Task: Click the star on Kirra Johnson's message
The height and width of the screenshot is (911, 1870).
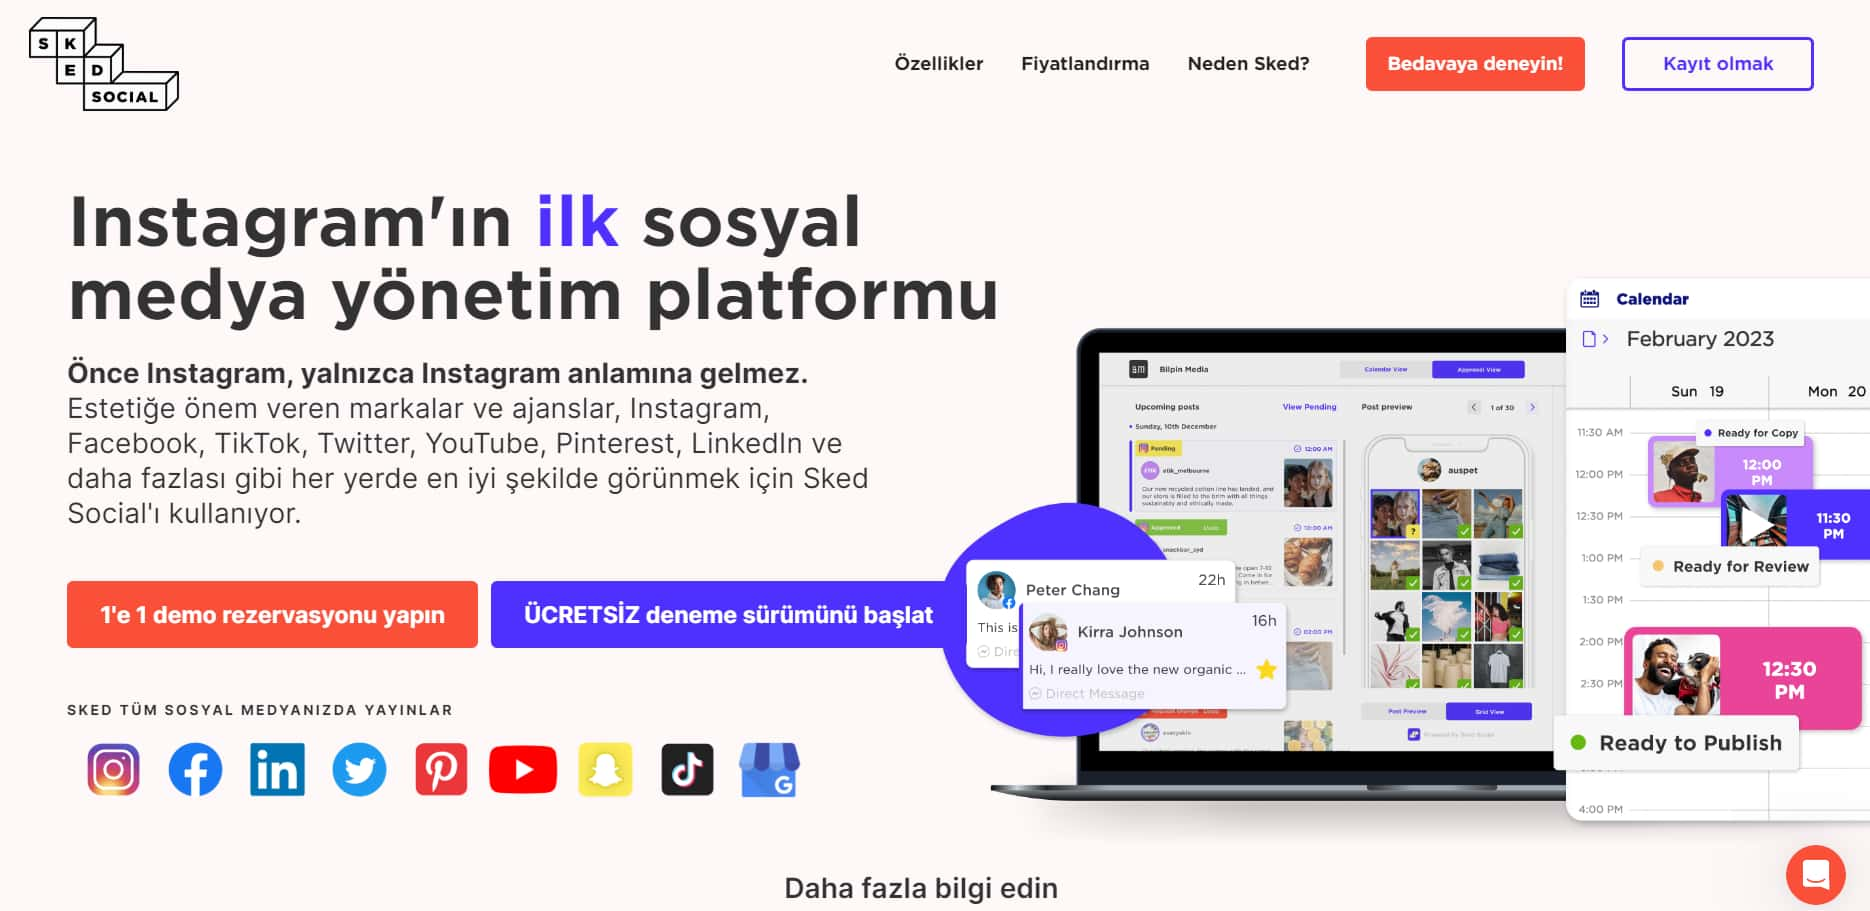Action: pos(1266,670)
